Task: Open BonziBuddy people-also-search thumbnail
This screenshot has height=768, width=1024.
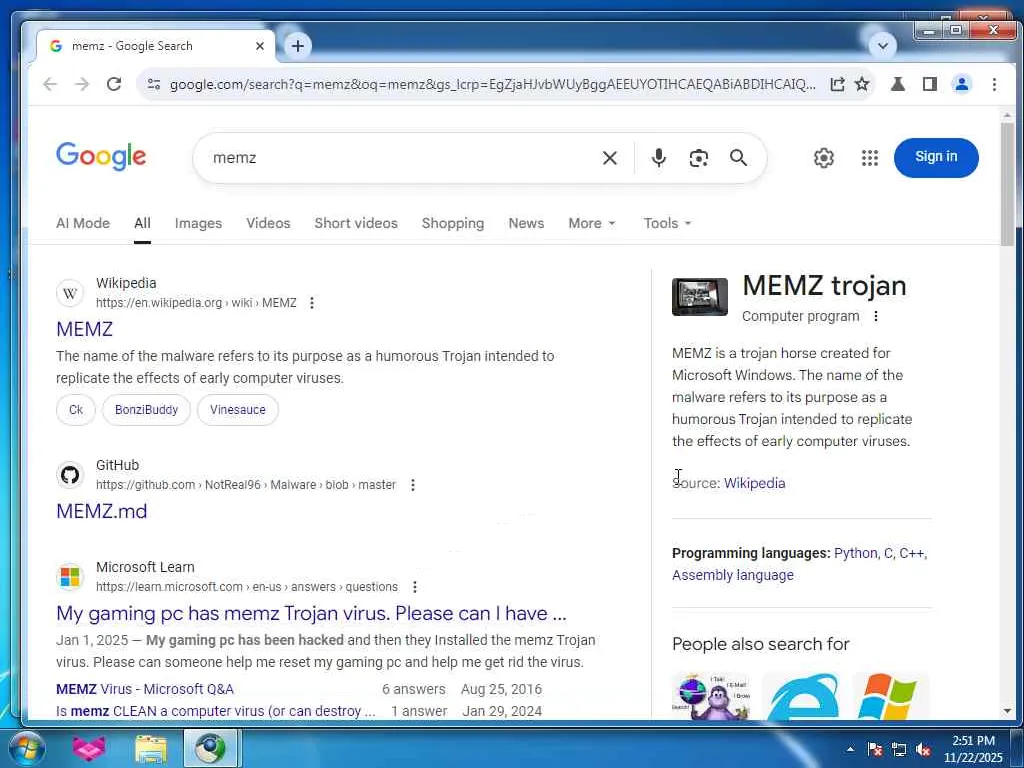Action: [x=711, y=696]
